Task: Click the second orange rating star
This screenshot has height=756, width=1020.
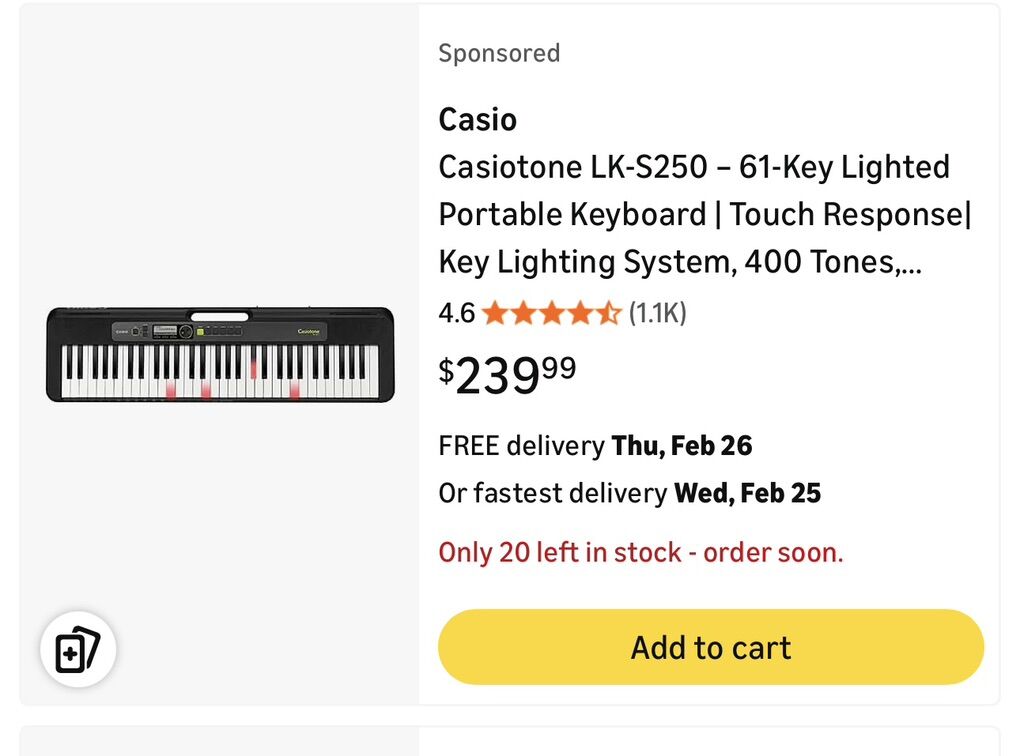Action: [x=524, y=314]
